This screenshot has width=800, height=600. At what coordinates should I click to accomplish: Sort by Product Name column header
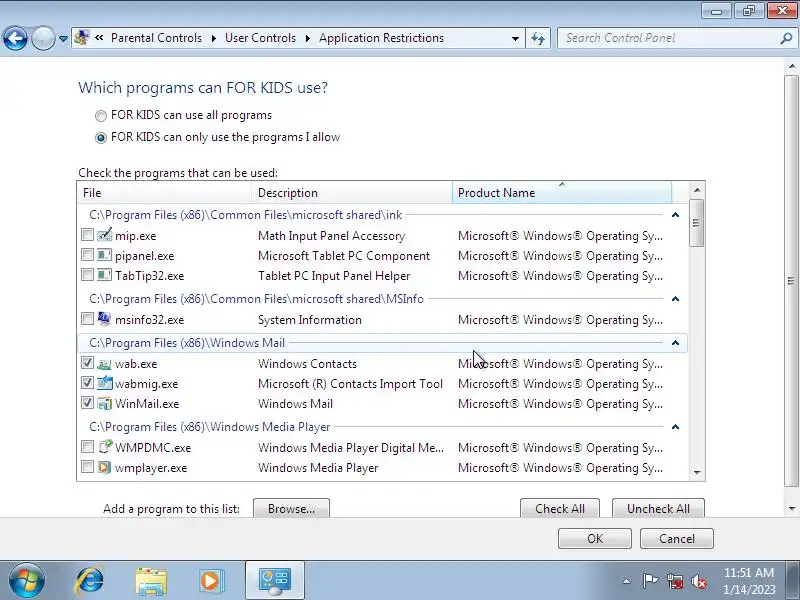562,193
